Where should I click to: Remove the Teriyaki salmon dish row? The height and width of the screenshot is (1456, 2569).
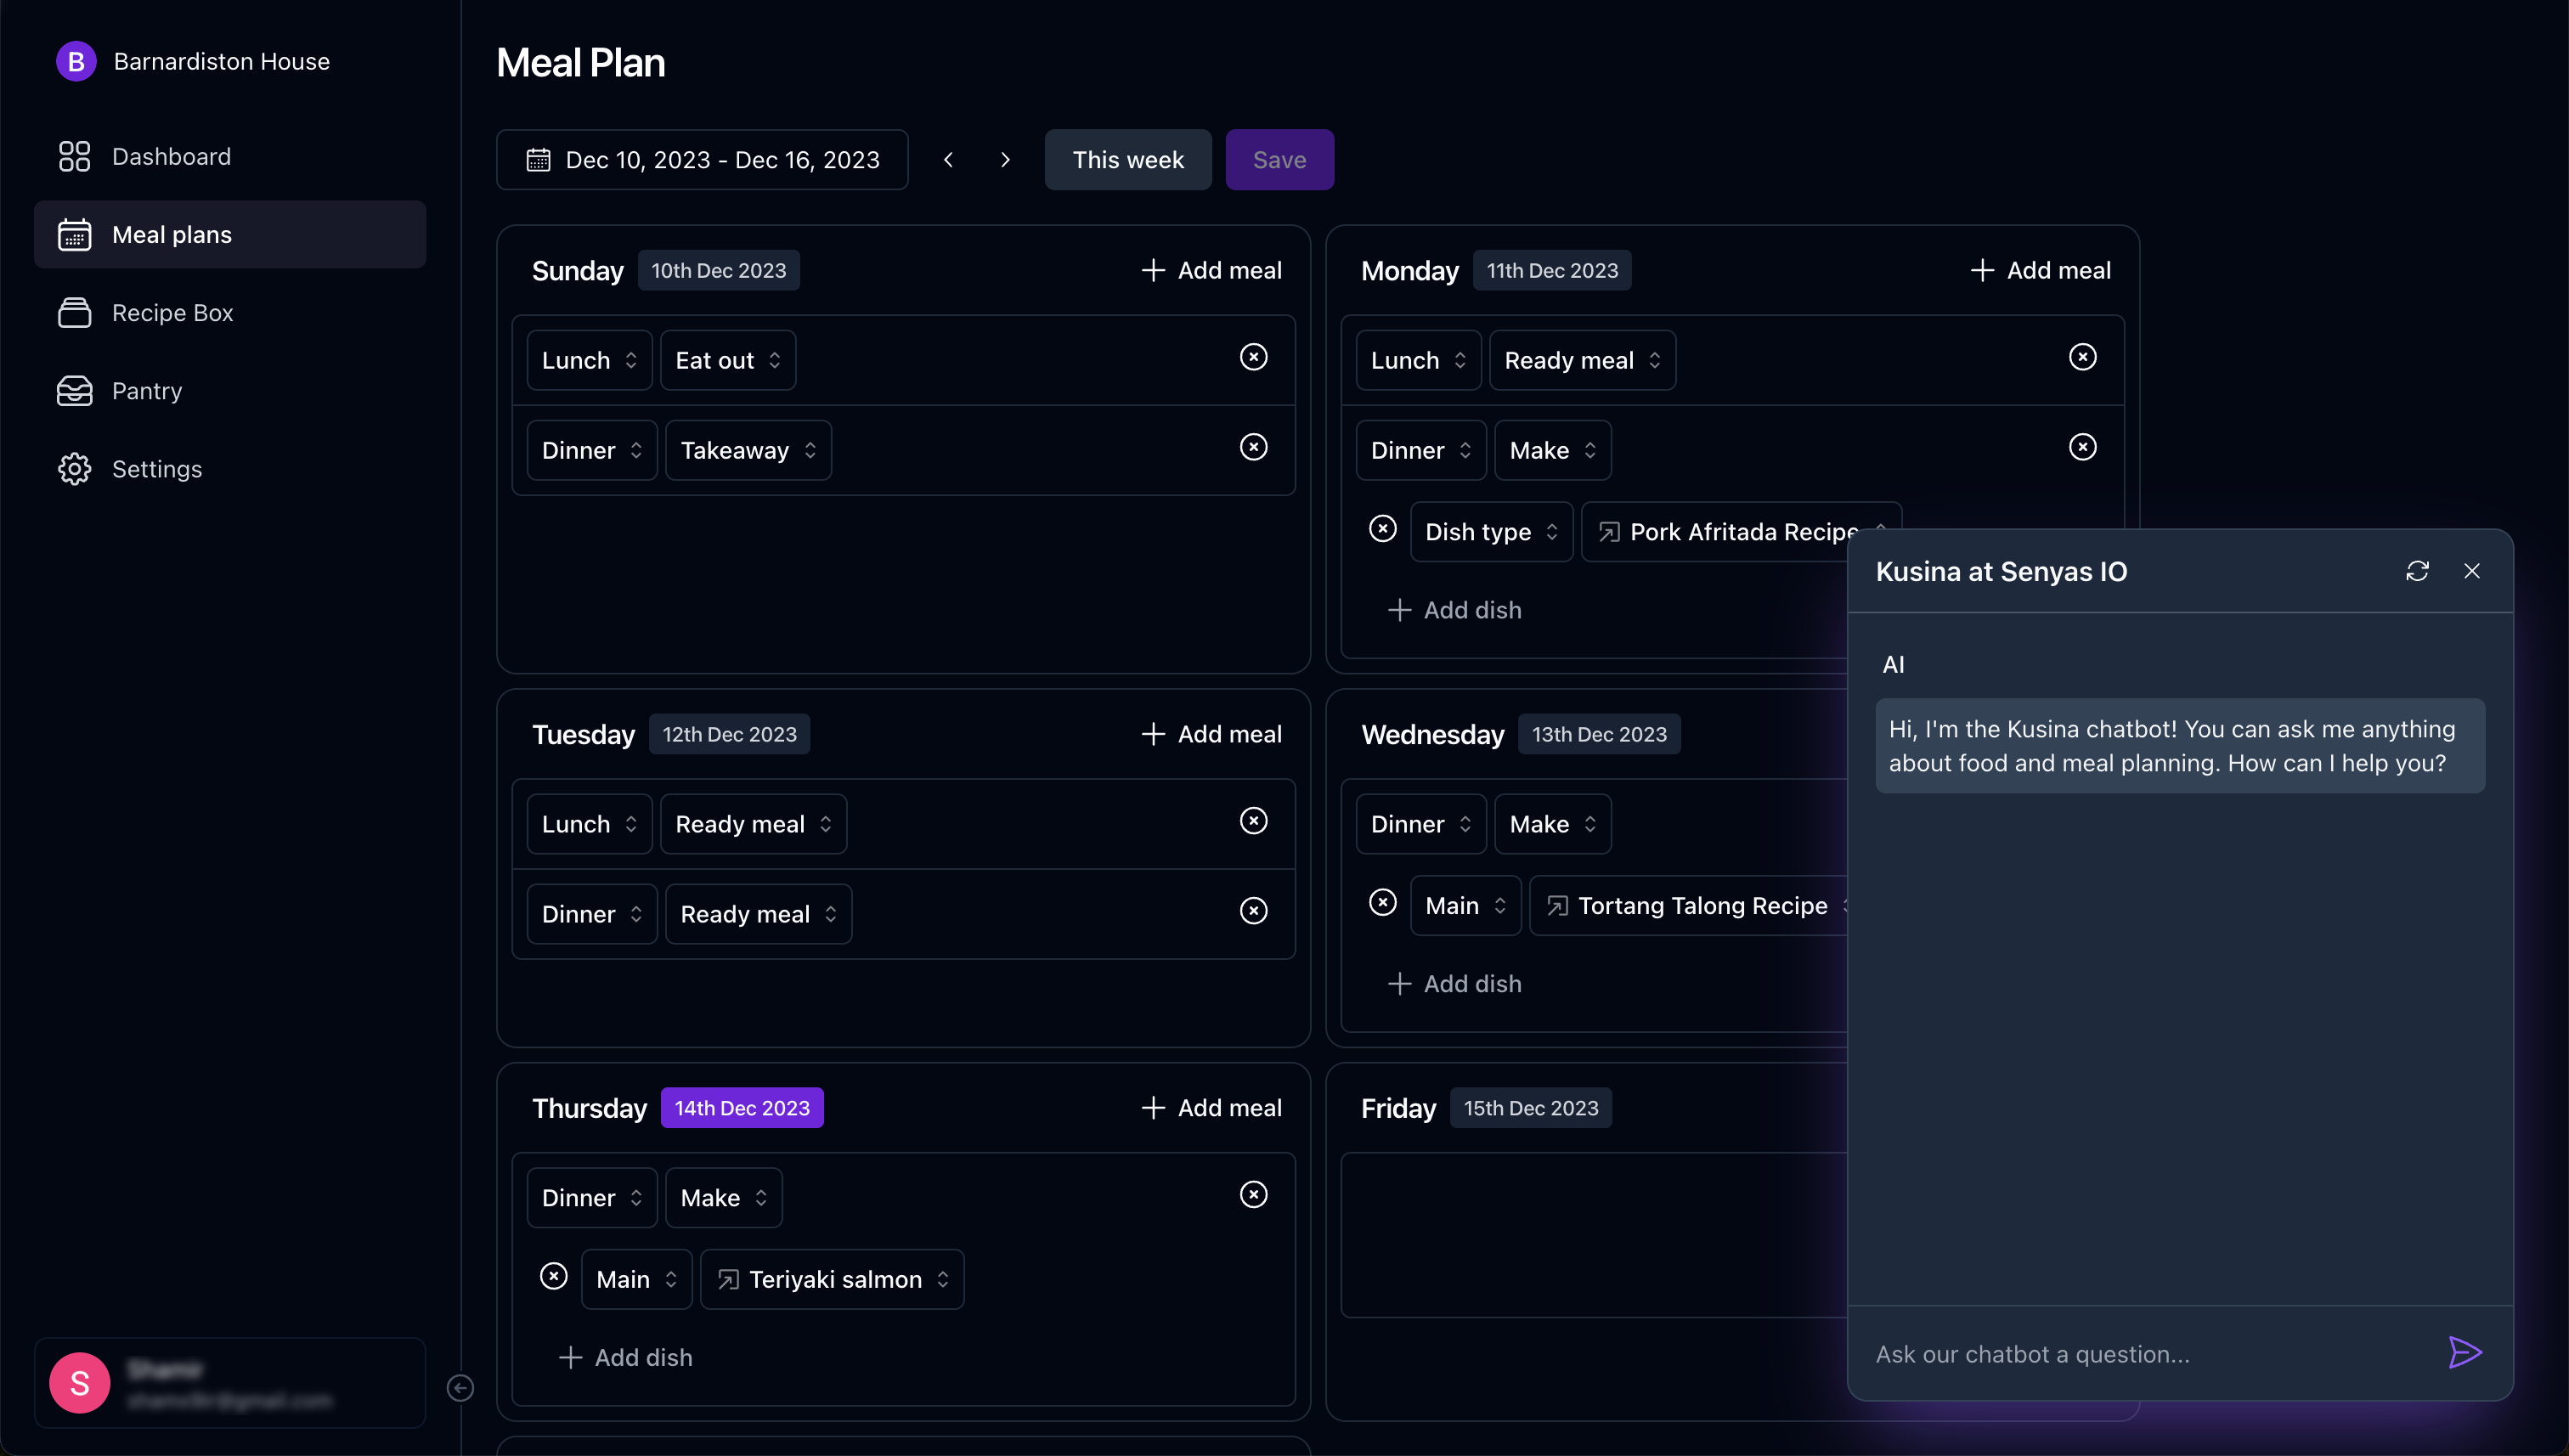pyautogui.click(x=553, y=1277)
